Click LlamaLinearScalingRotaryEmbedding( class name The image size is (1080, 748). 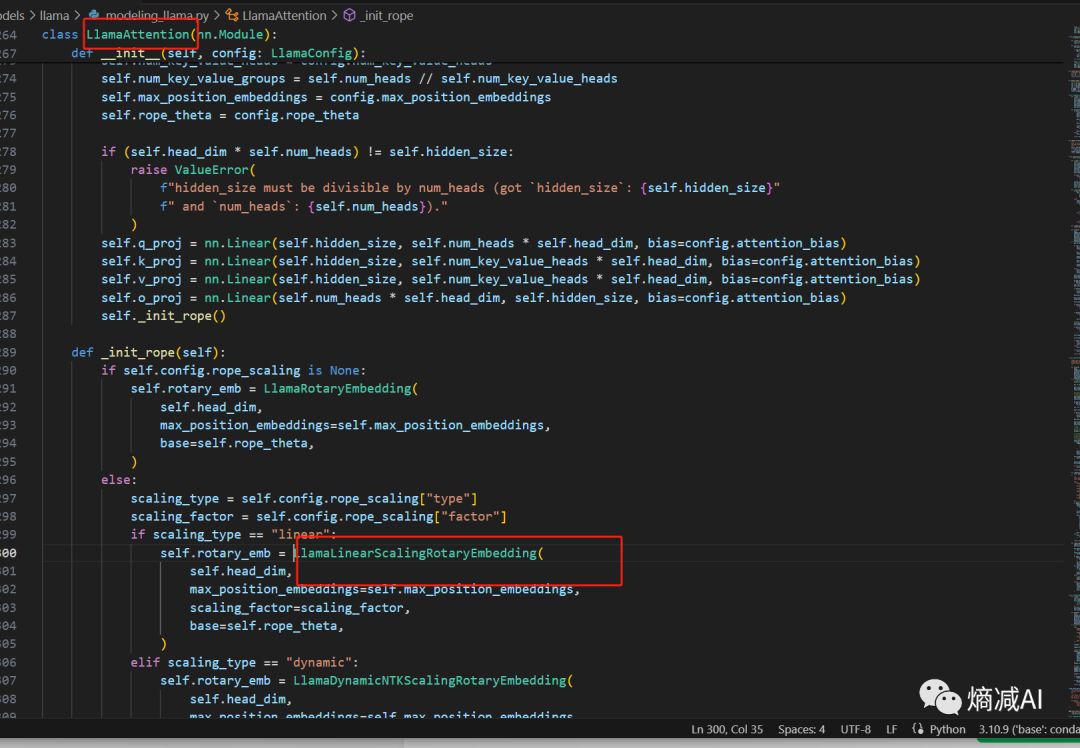pos(418,553)
